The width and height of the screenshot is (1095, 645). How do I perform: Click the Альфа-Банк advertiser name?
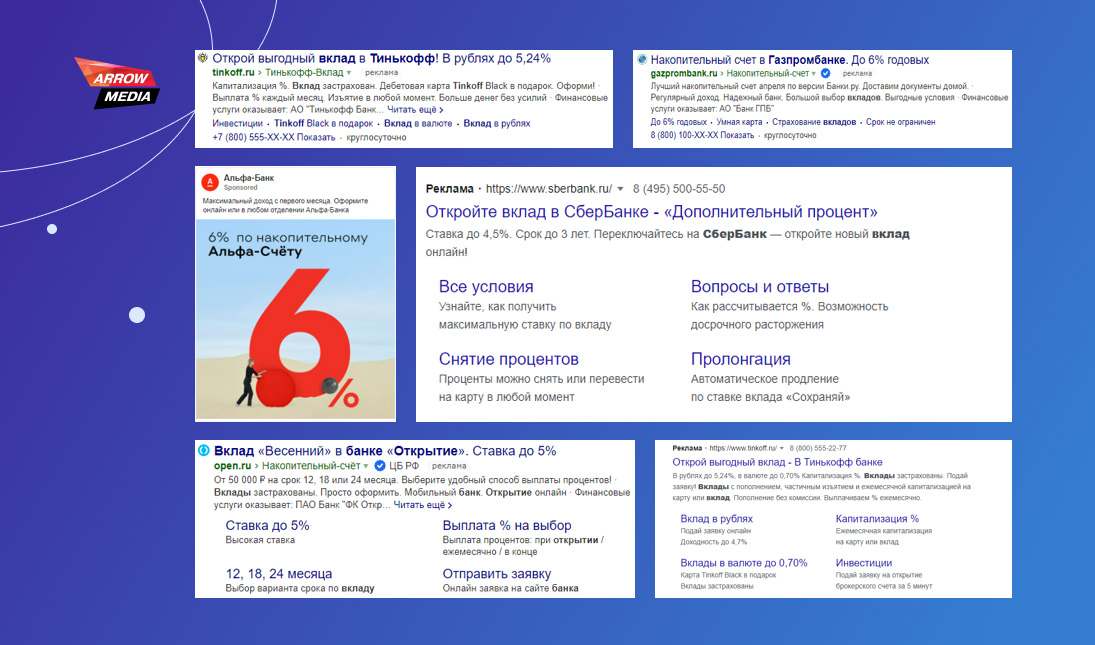[249, 178]
